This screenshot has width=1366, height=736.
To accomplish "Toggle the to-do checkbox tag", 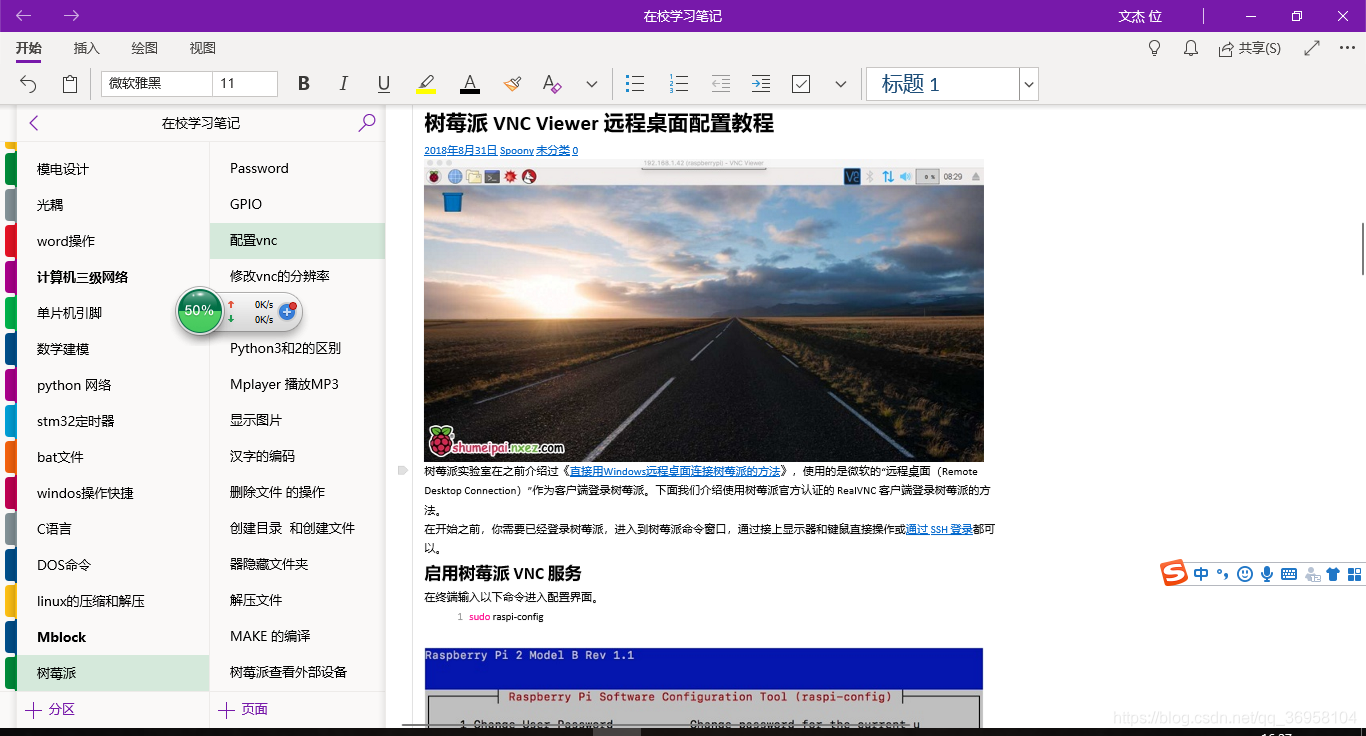I will pyautogui.click(x=801, y=84).
